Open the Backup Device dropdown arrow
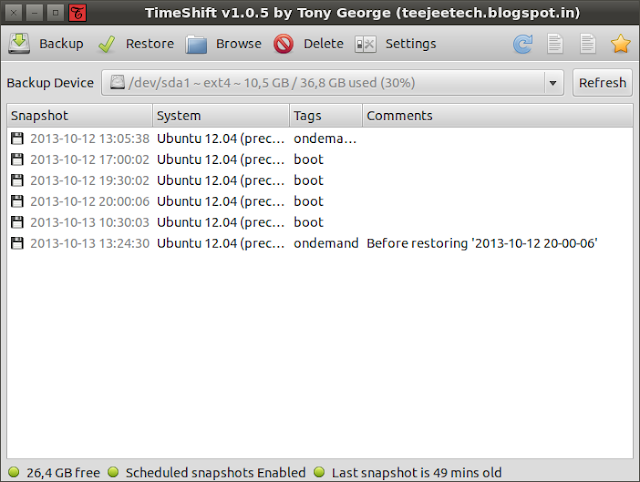The width and height of the screenshot is (640, 482). tap(553, 83)
